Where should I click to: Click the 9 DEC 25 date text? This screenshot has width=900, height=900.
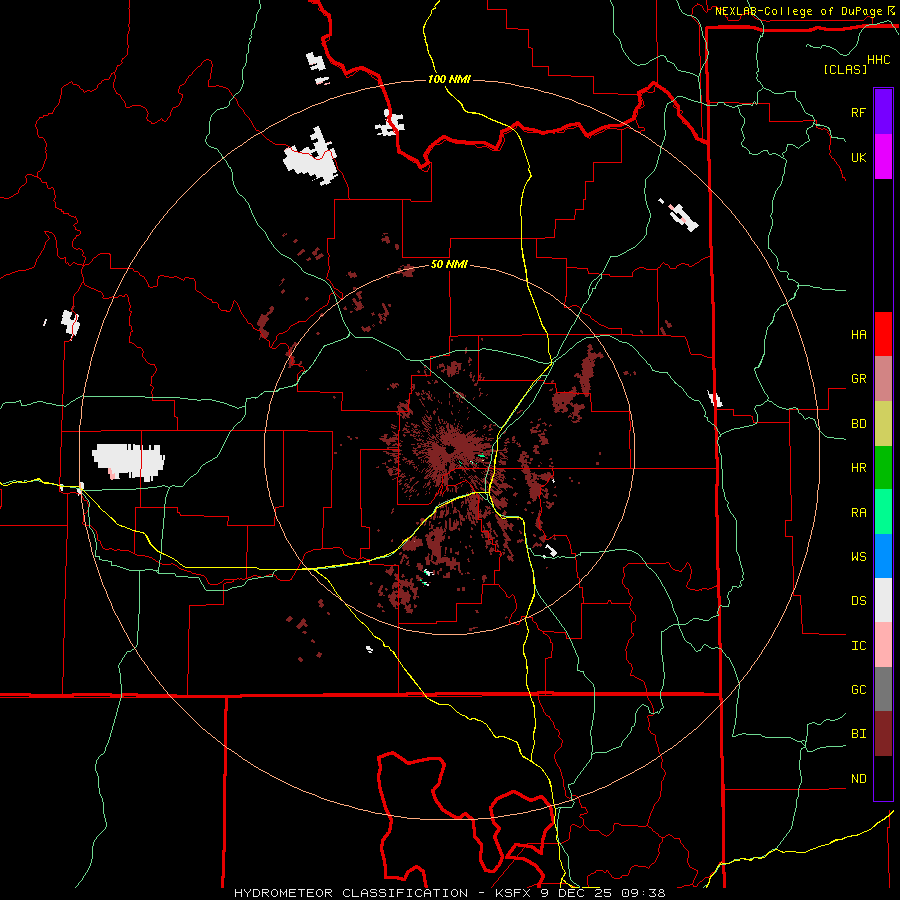point(577,893)
